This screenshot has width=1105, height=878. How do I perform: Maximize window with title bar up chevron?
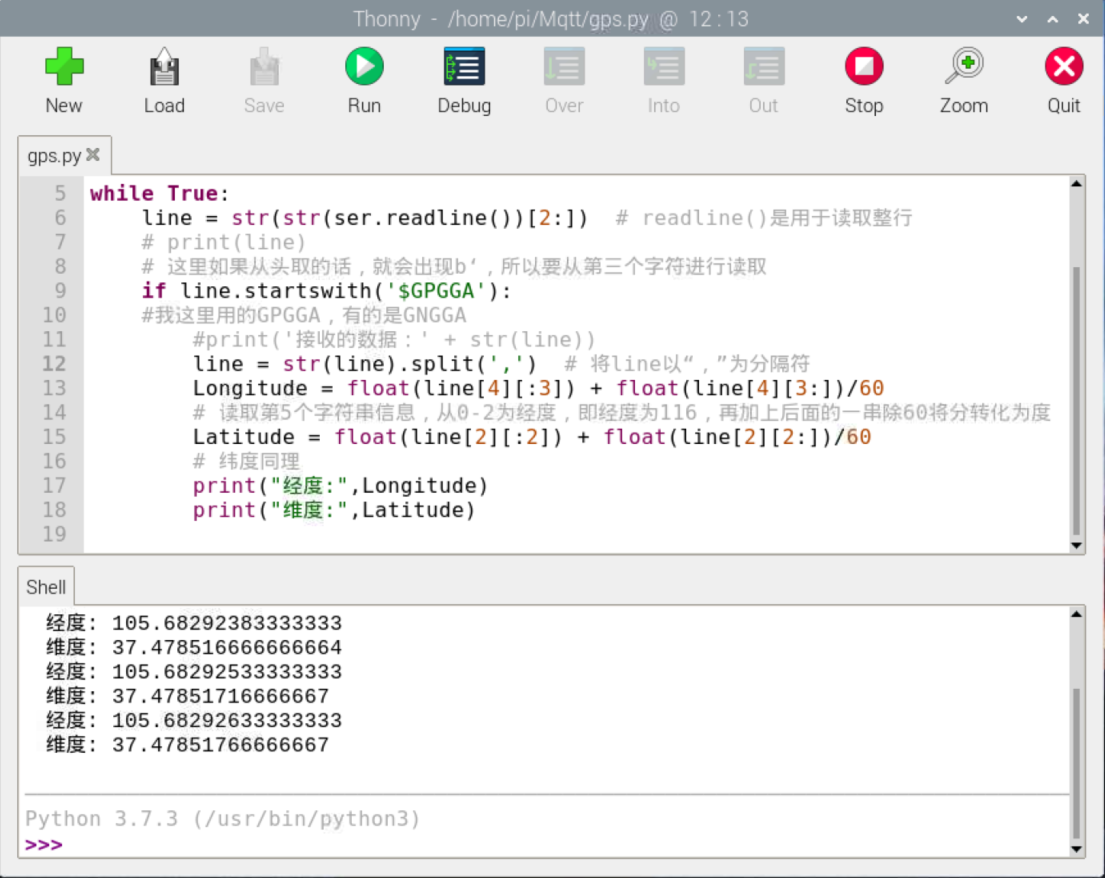[1053, 19]
